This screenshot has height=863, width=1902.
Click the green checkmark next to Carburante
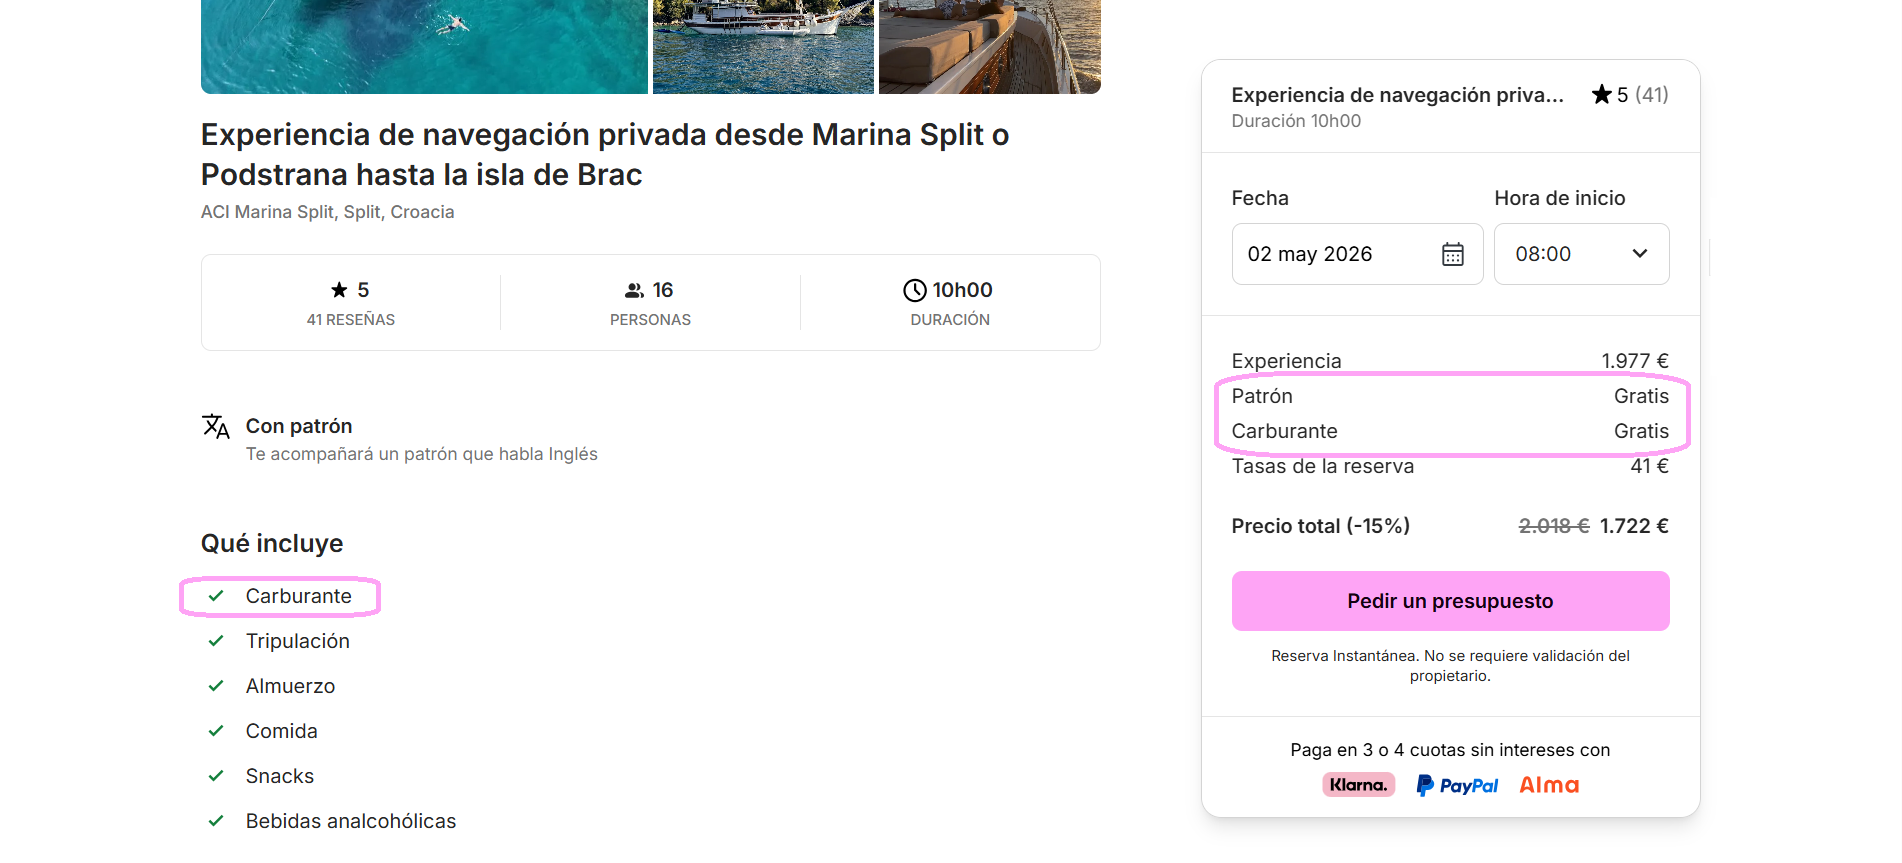(x=216, y=596)
